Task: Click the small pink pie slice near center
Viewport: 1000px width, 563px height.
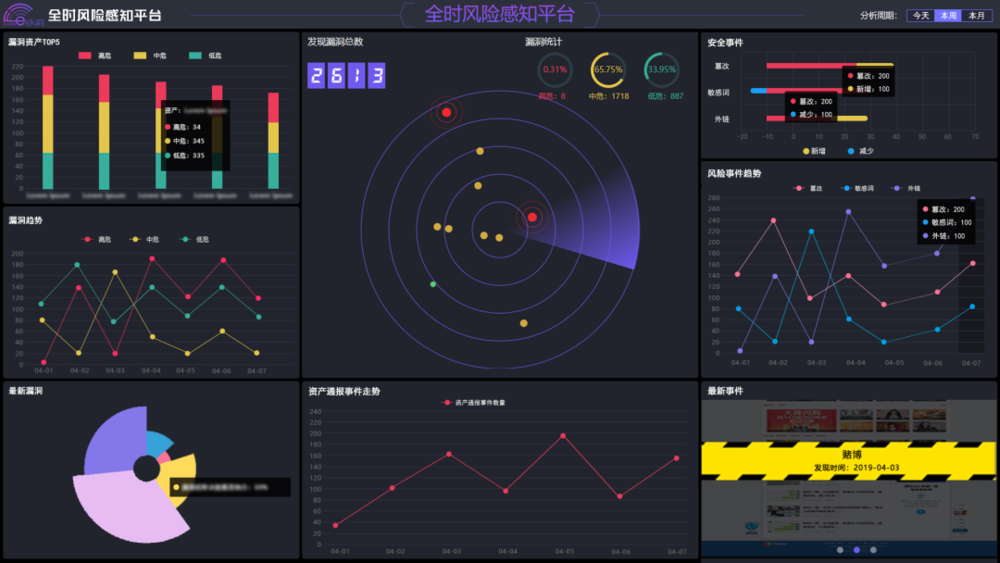Action: click(x=164, y=457)
